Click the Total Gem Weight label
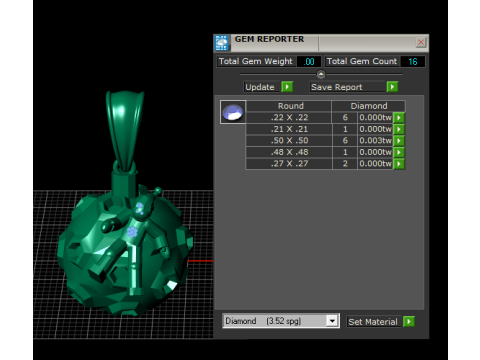 coord(256,62)
